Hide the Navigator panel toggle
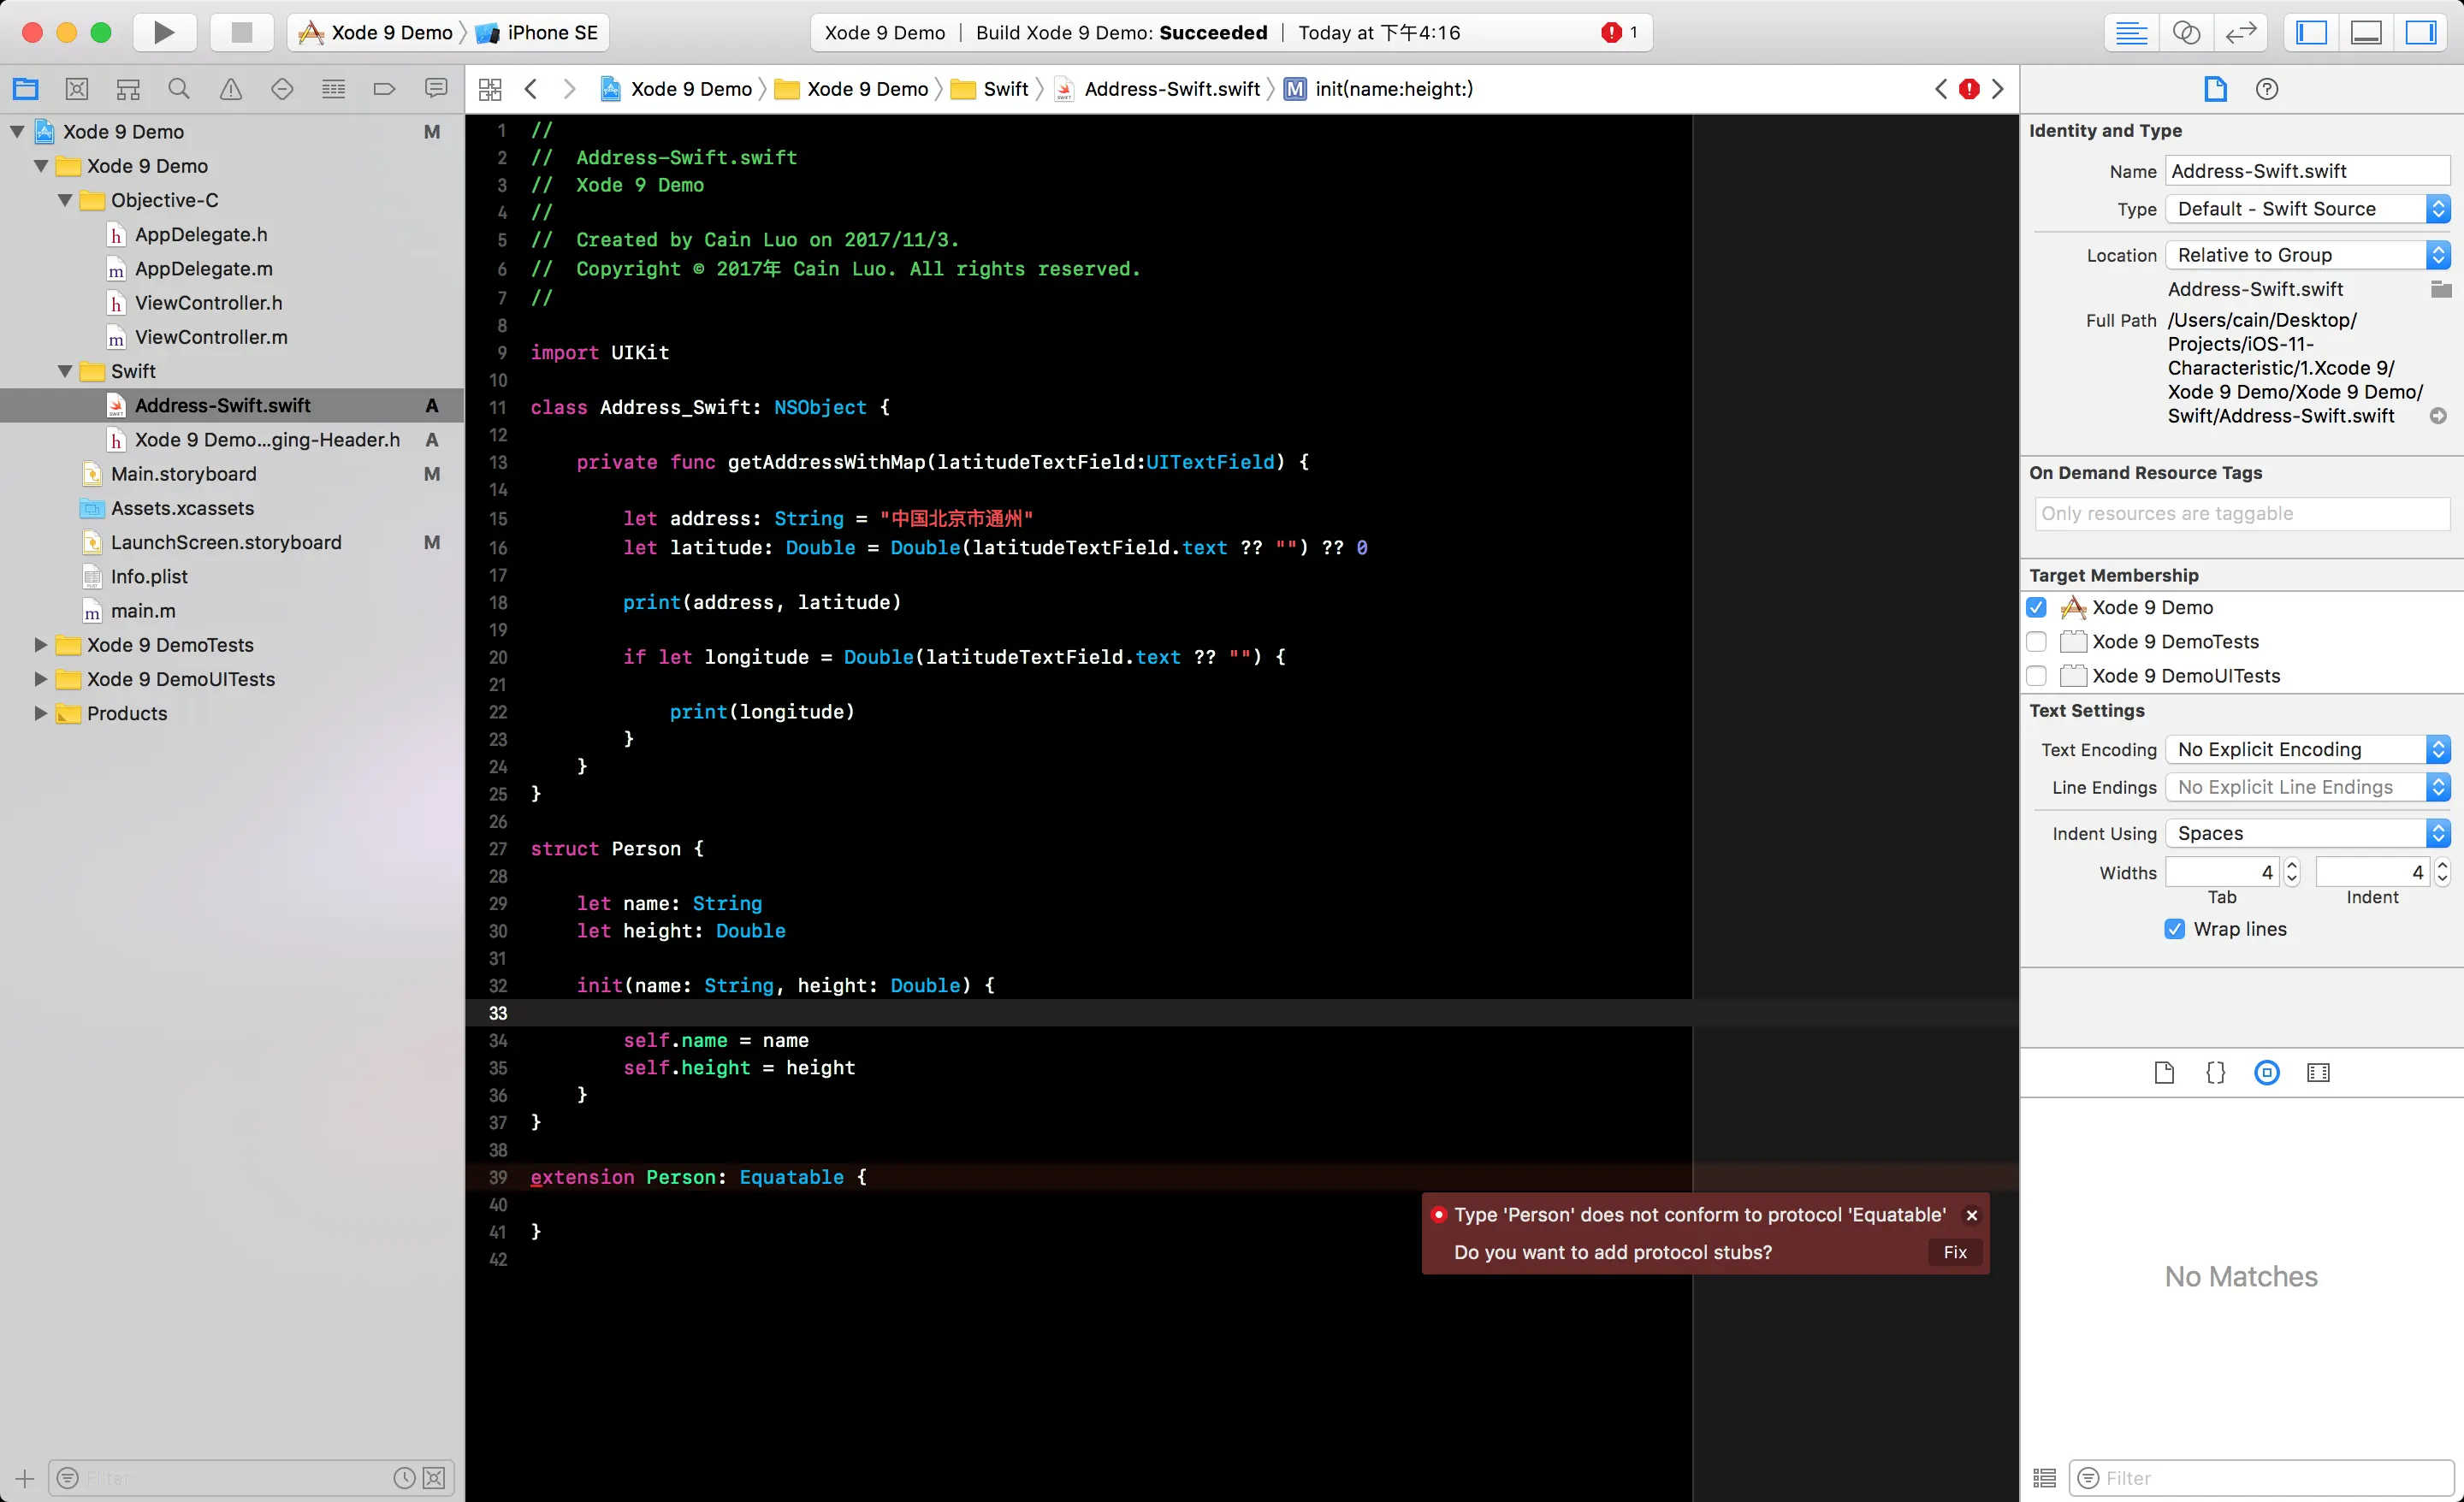 2311,32
